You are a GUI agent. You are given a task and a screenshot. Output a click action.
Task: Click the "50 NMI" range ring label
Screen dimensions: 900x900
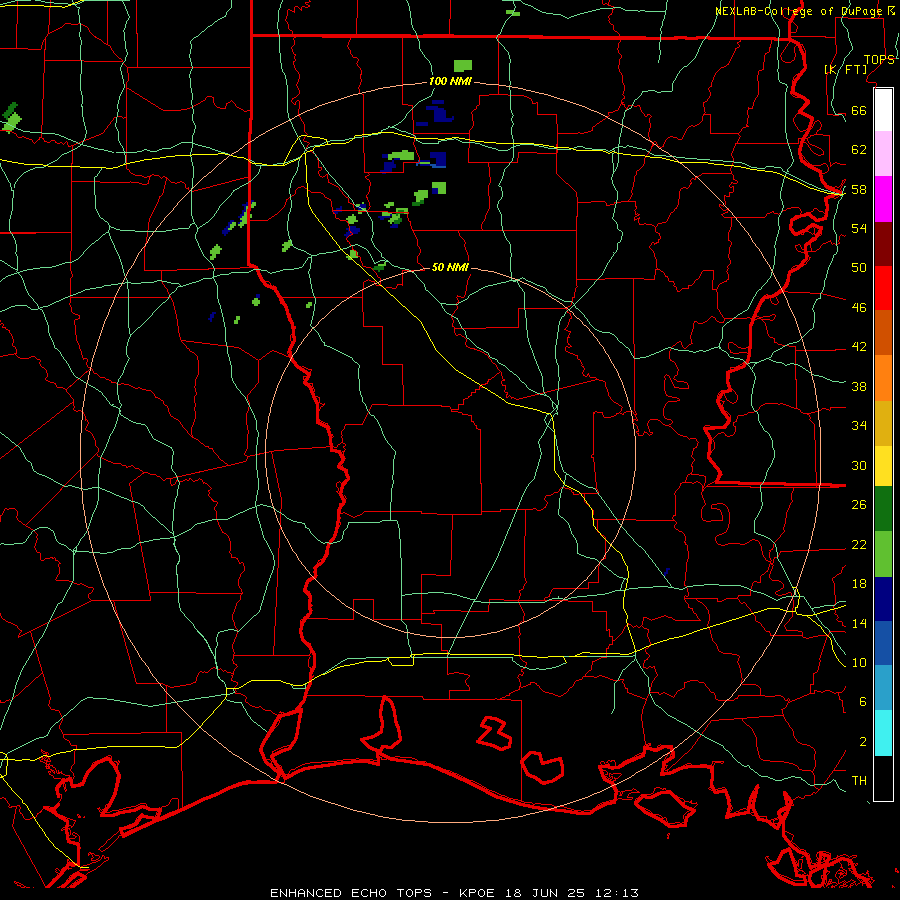450,267
